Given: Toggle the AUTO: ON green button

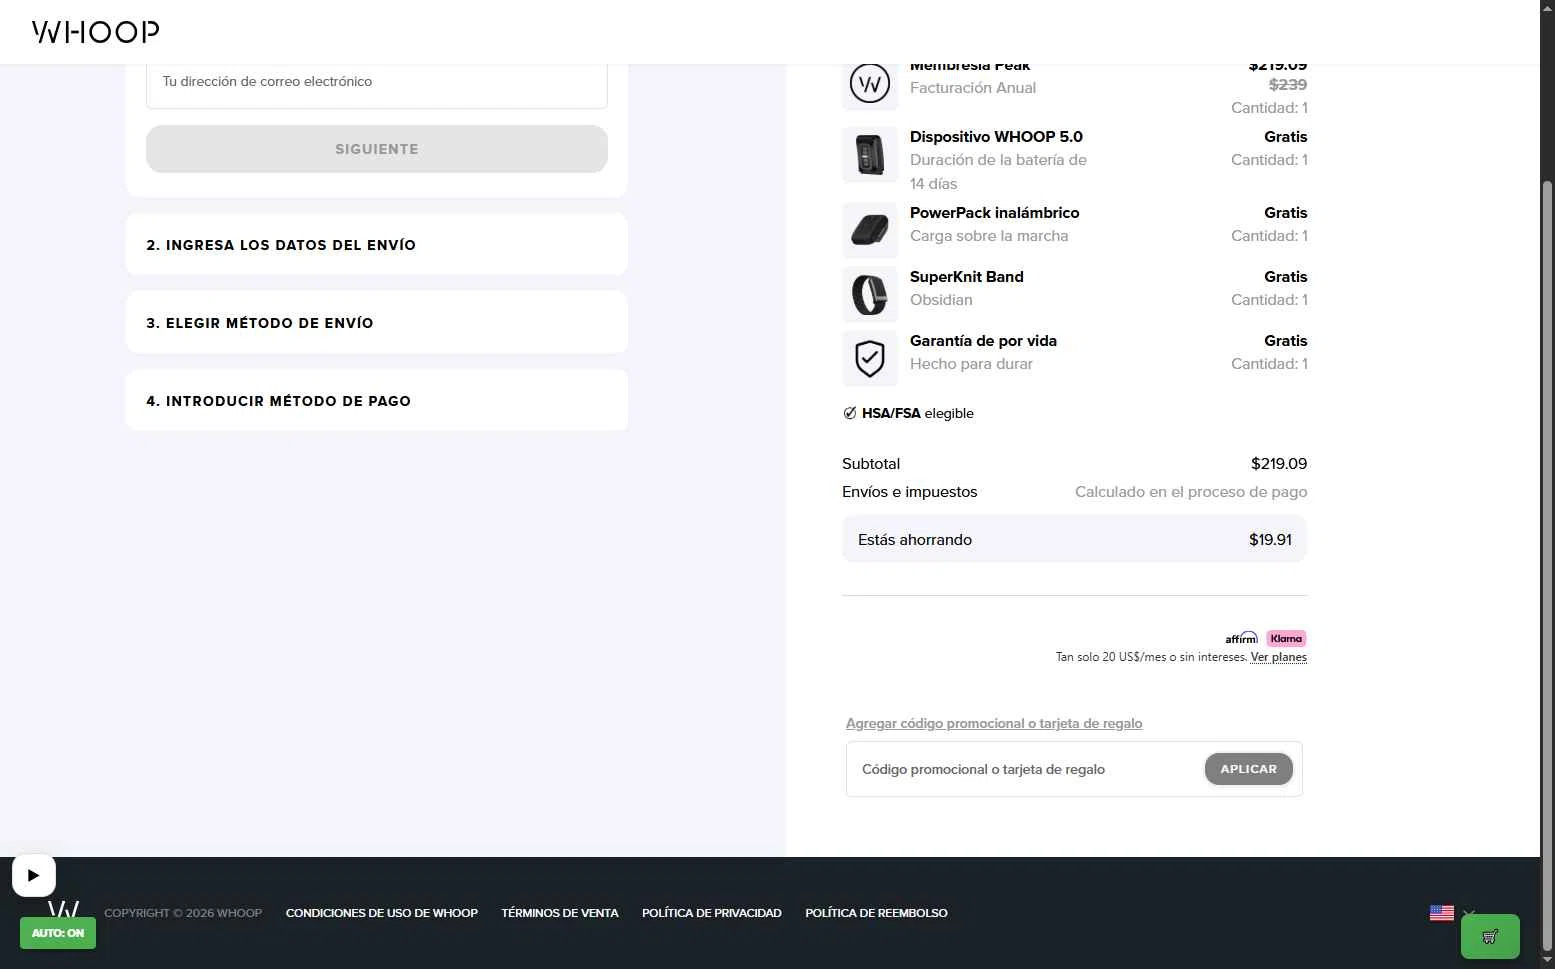Looking at the screenshot, I should pyautogui.click(x=58, y=933).
